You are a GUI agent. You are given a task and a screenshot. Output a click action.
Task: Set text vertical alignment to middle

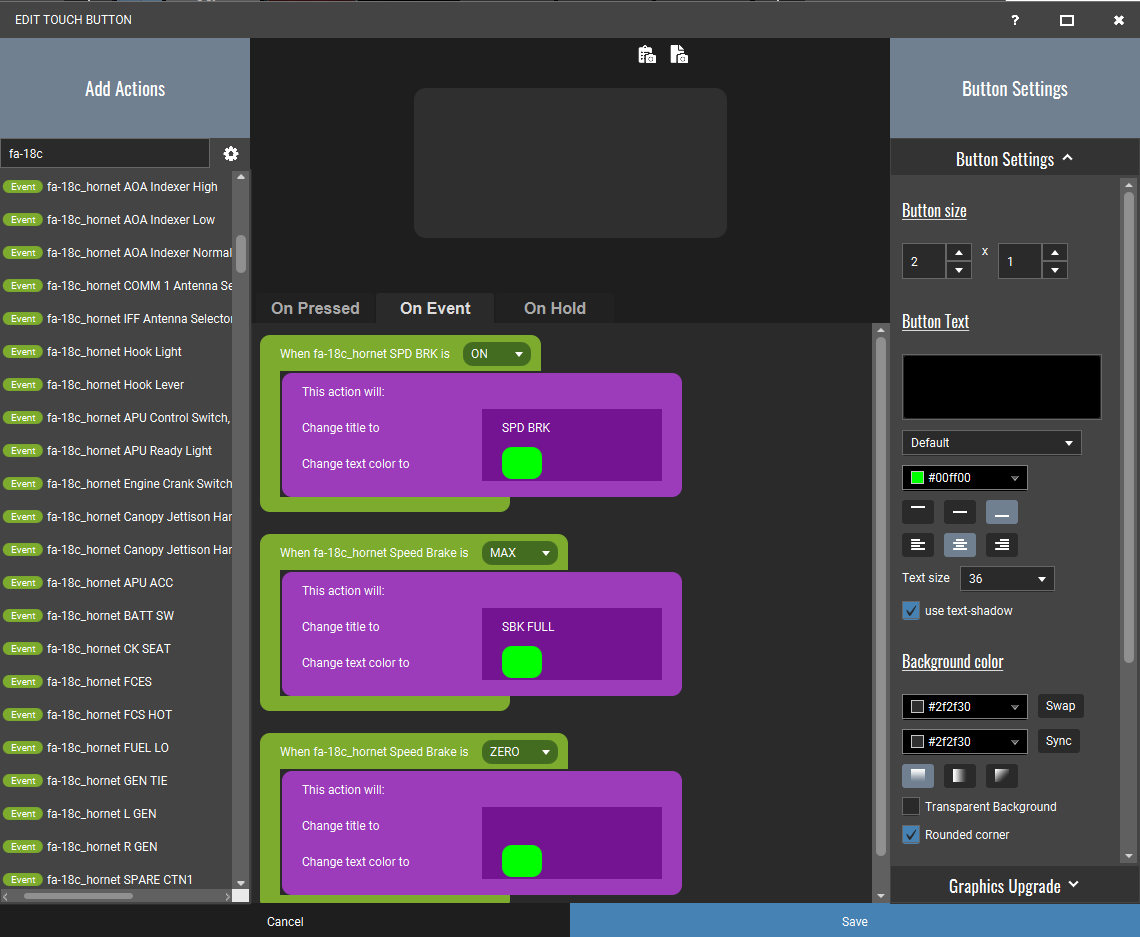(x=960, y=512)
